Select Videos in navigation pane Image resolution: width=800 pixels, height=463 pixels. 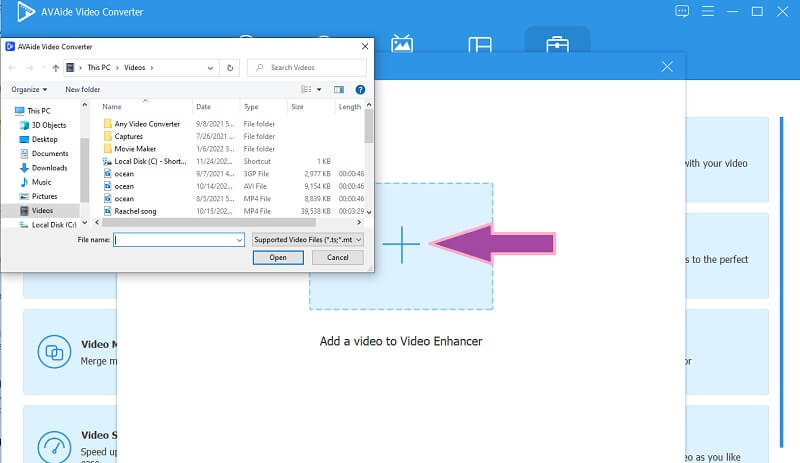point(42,210)
